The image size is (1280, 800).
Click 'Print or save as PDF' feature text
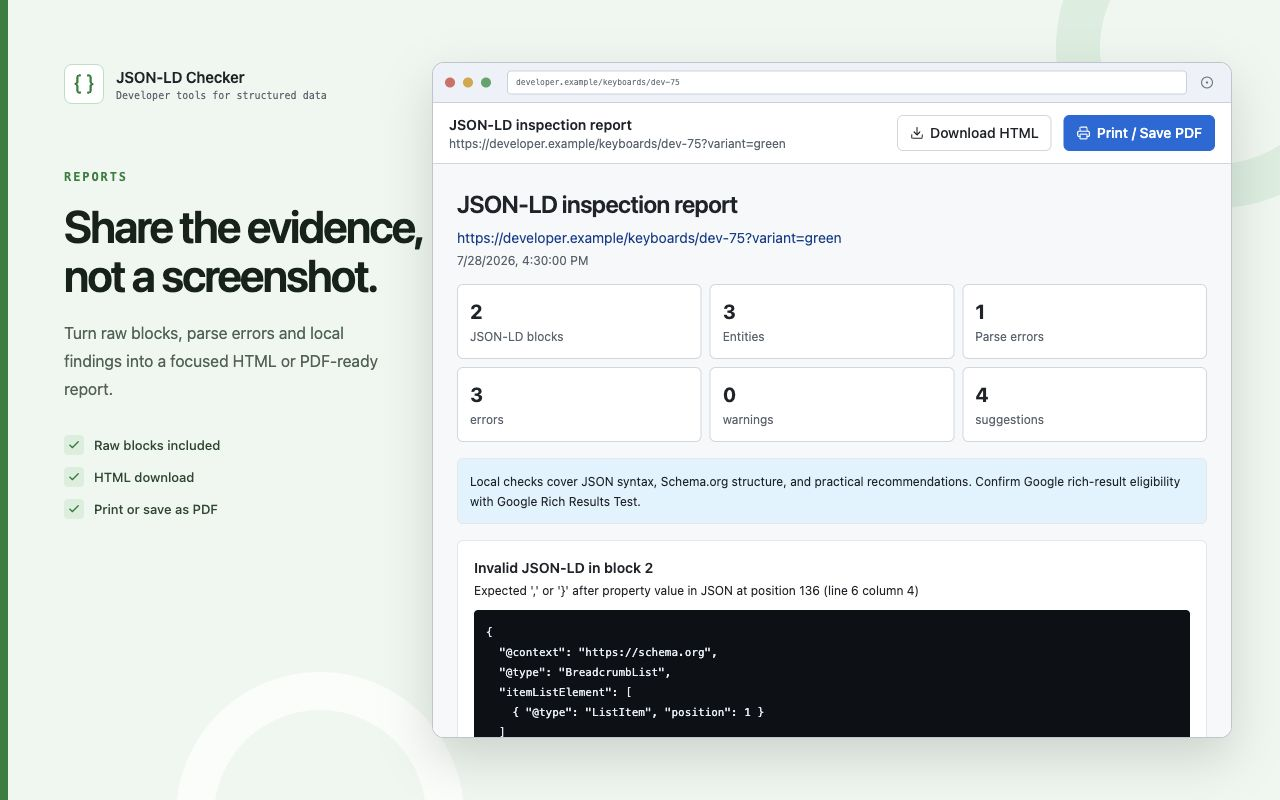click(156, 509)
